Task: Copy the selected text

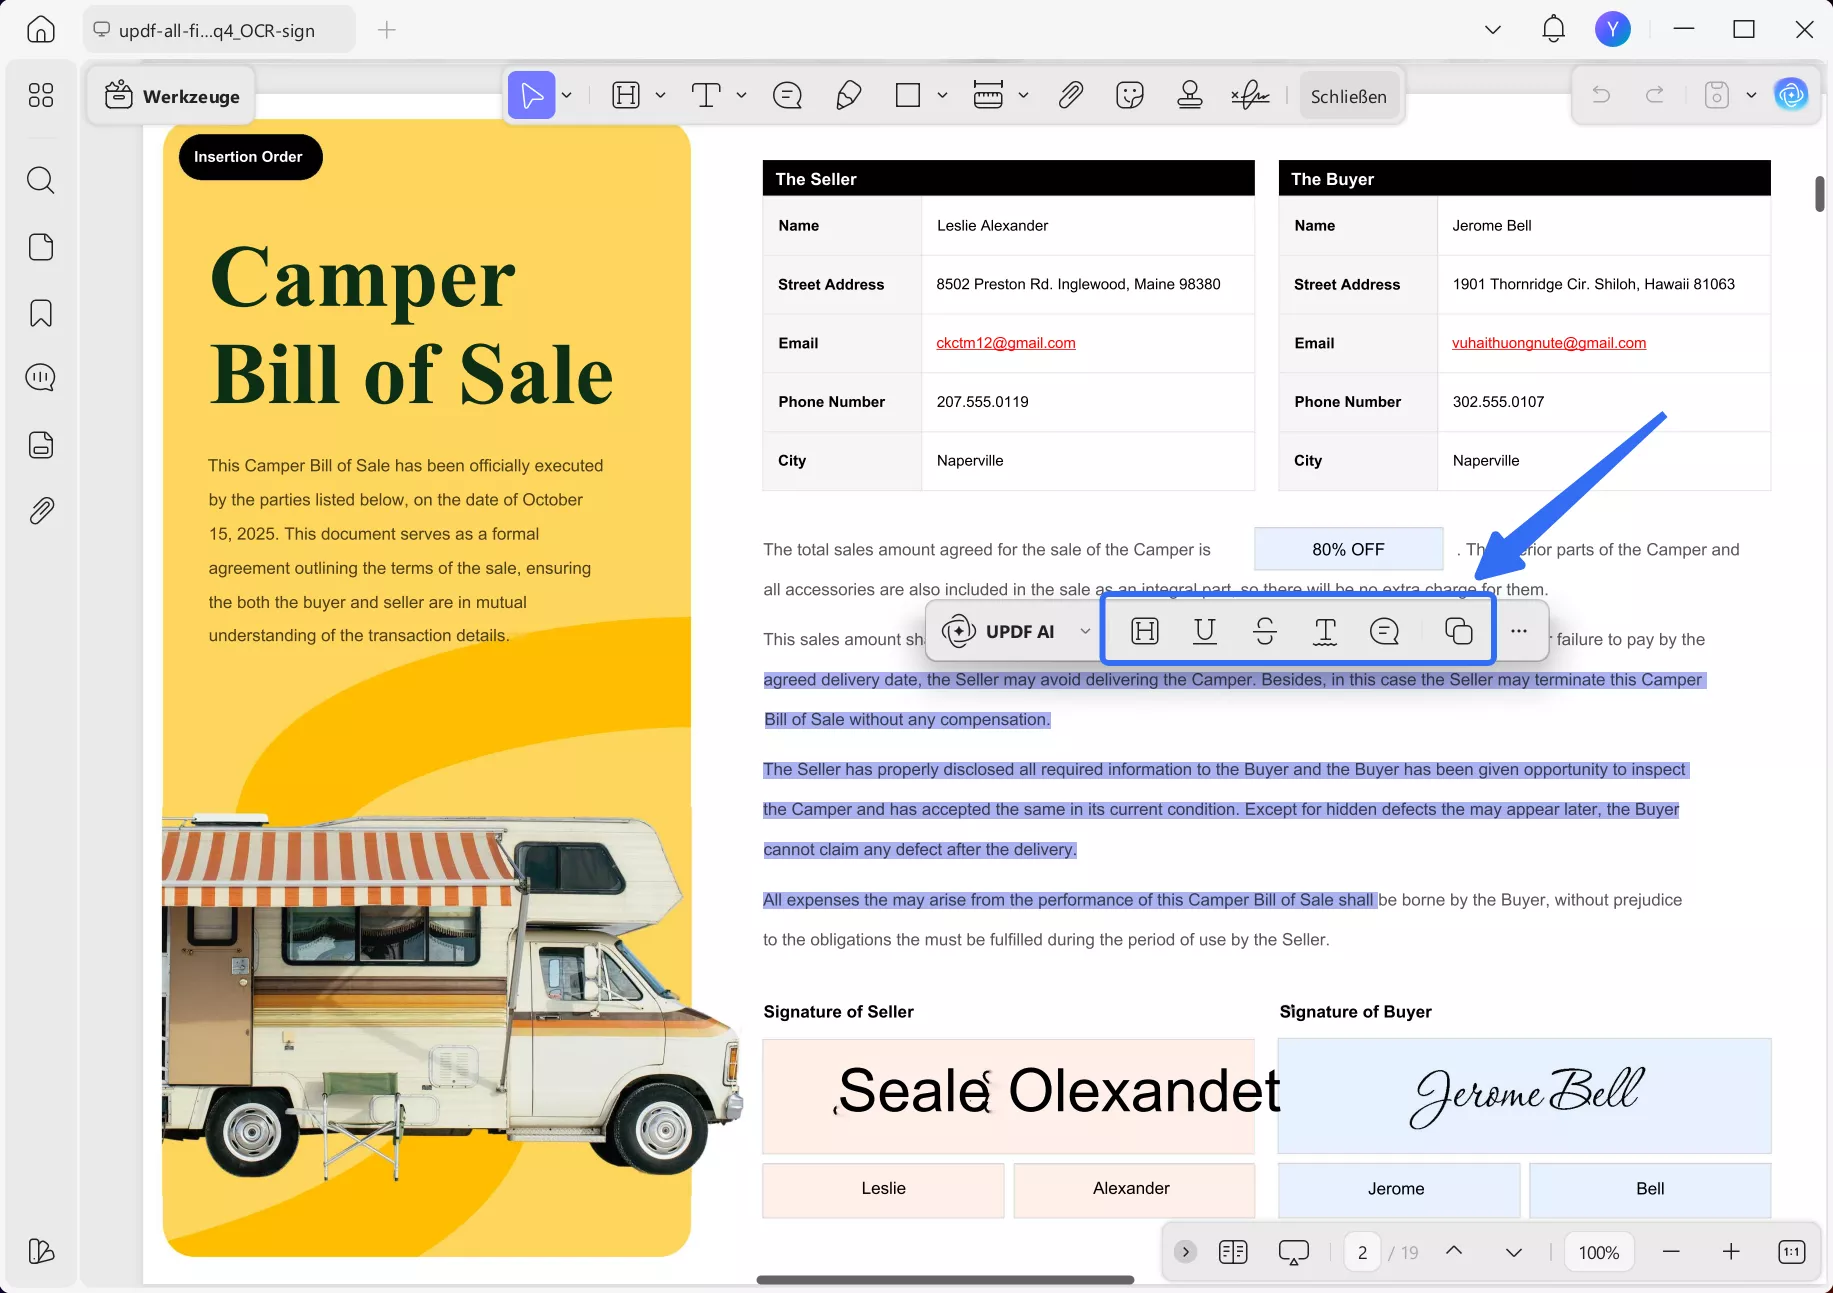Action: (1459, 631)
